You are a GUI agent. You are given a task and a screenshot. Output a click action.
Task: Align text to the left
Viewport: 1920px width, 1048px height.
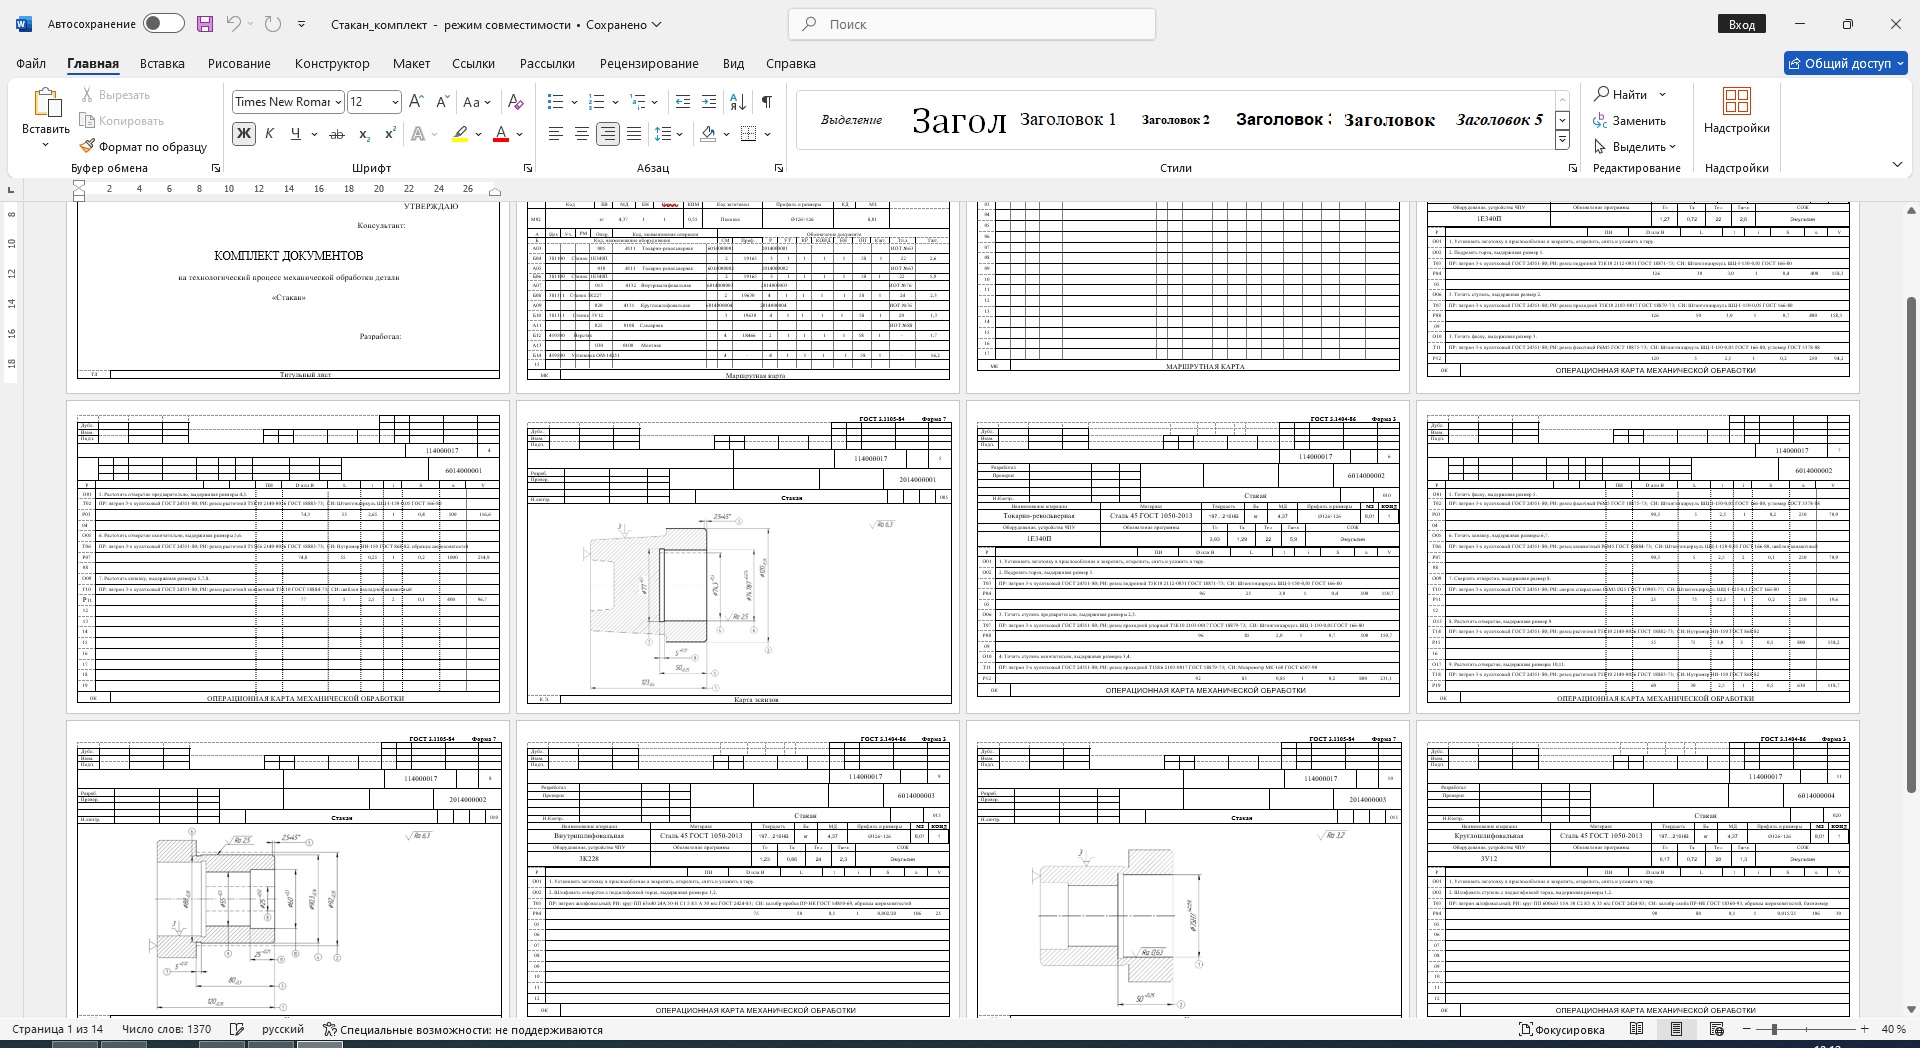[556, 133]
